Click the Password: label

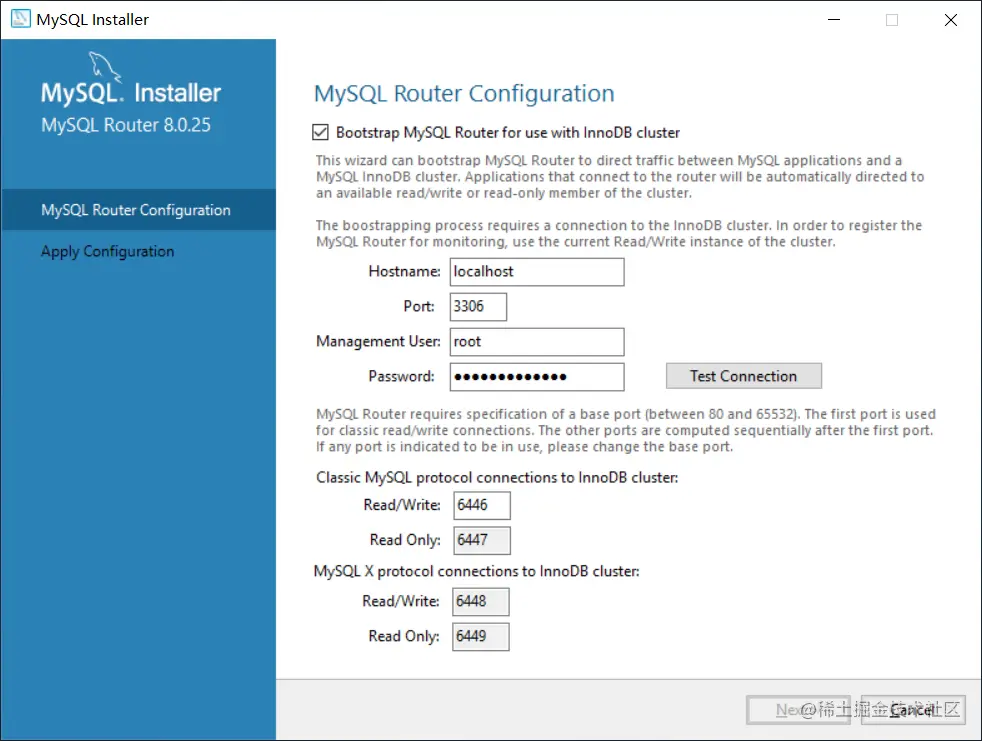(x=401, y=376)
